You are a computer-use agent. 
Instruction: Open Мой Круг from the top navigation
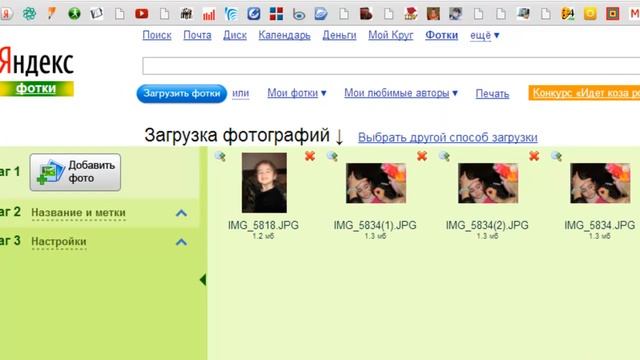tap(391, 36)
